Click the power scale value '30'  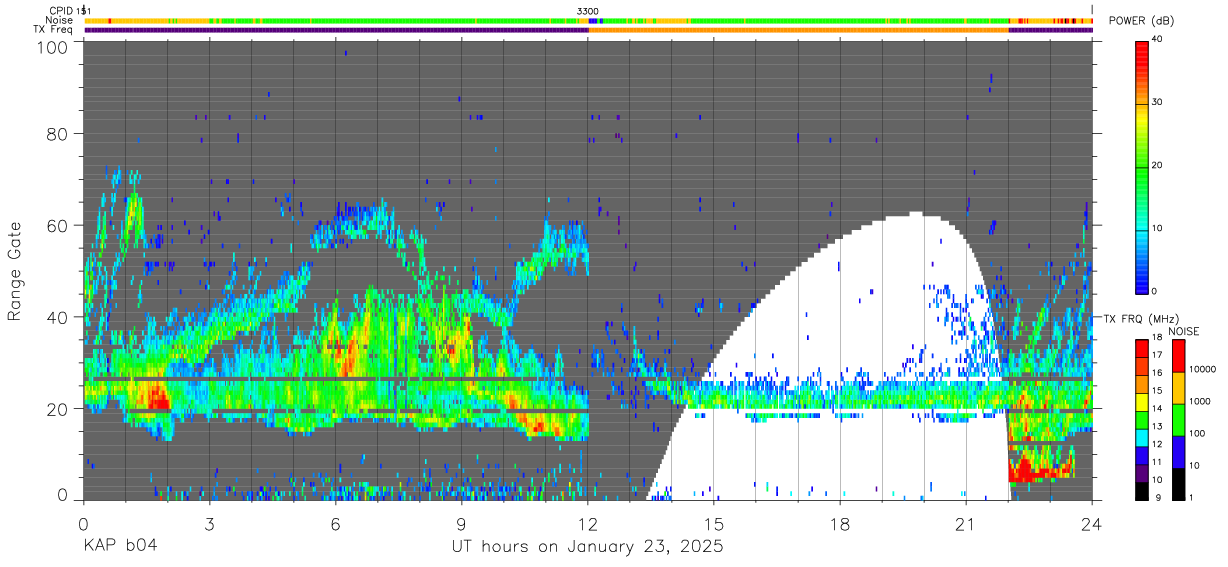coord(1158,102)
